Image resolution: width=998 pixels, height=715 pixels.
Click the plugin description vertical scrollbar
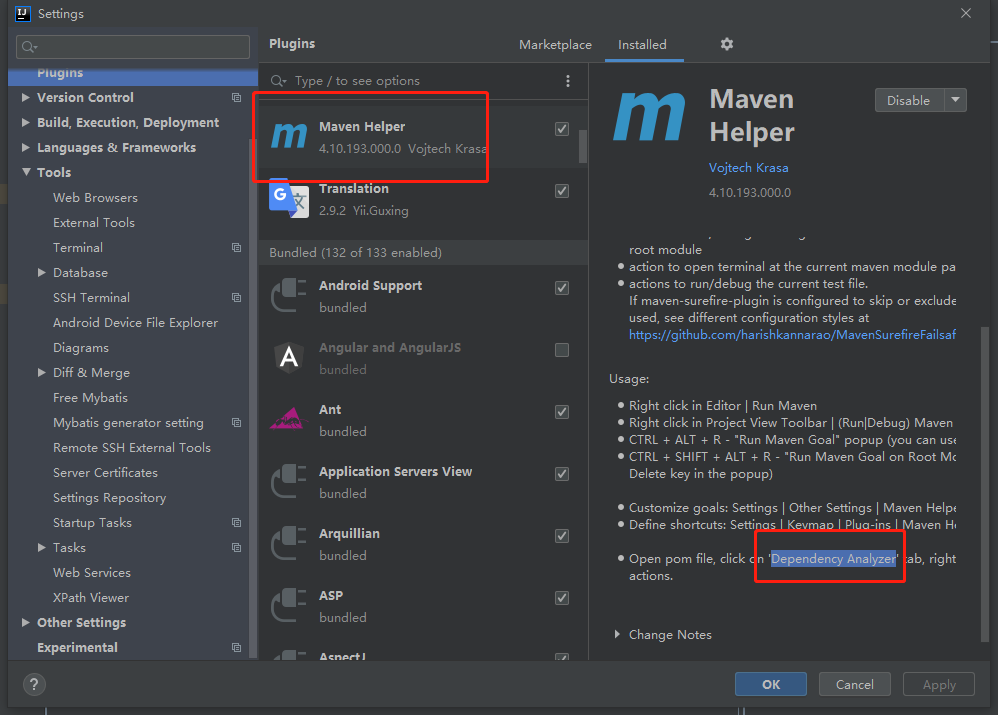pos(985,484)
